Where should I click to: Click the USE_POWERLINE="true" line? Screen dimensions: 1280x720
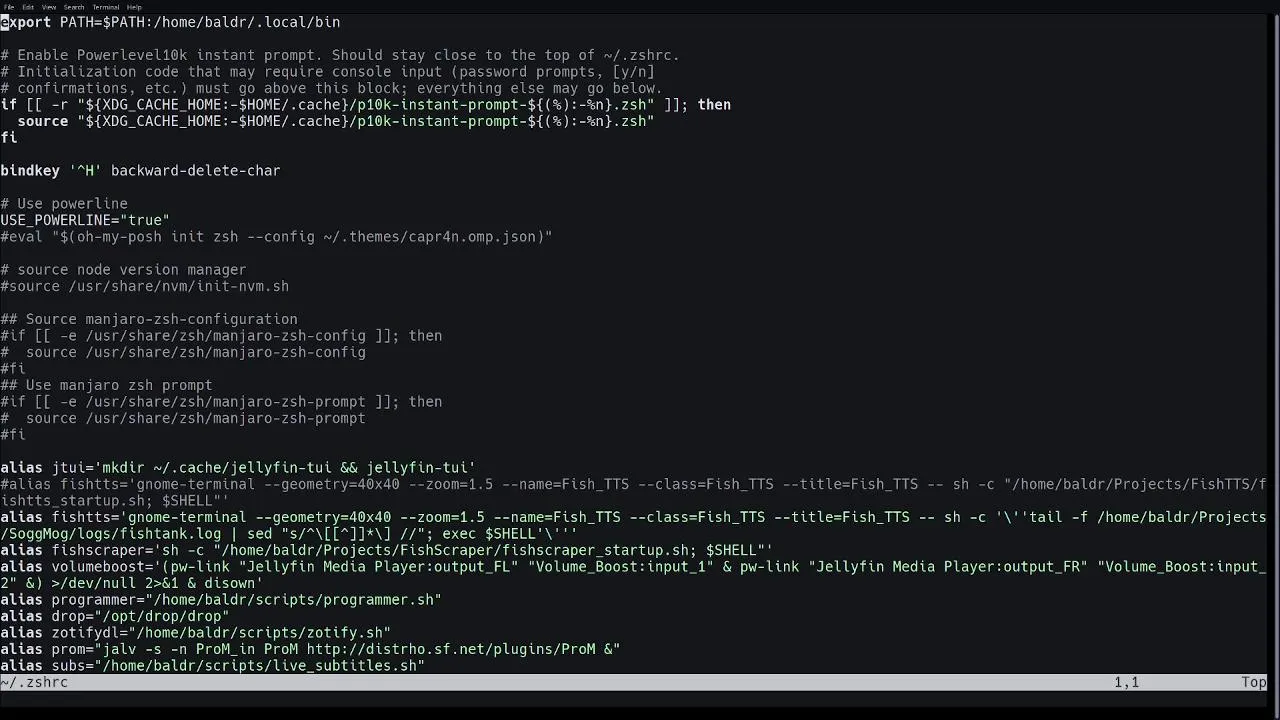click(85, 220)
